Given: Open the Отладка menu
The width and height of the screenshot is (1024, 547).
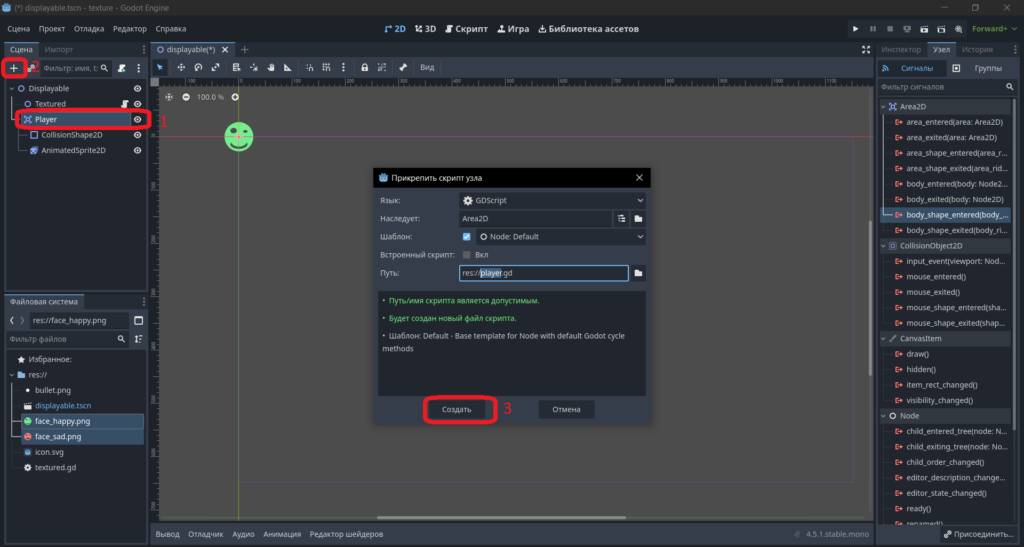Looking at the screenshot, I should click(x=89, y=29).
